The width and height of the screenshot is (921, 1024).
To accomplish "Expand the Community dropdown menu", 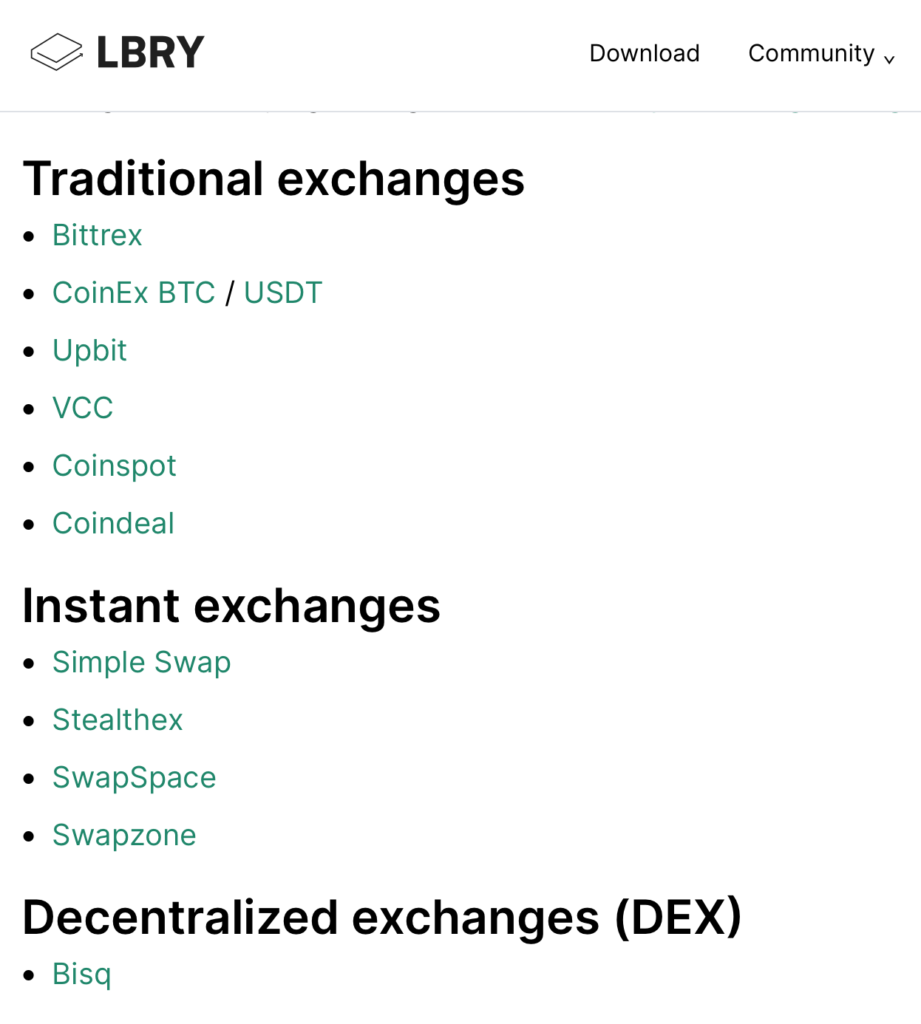I will tap(811, 53).
